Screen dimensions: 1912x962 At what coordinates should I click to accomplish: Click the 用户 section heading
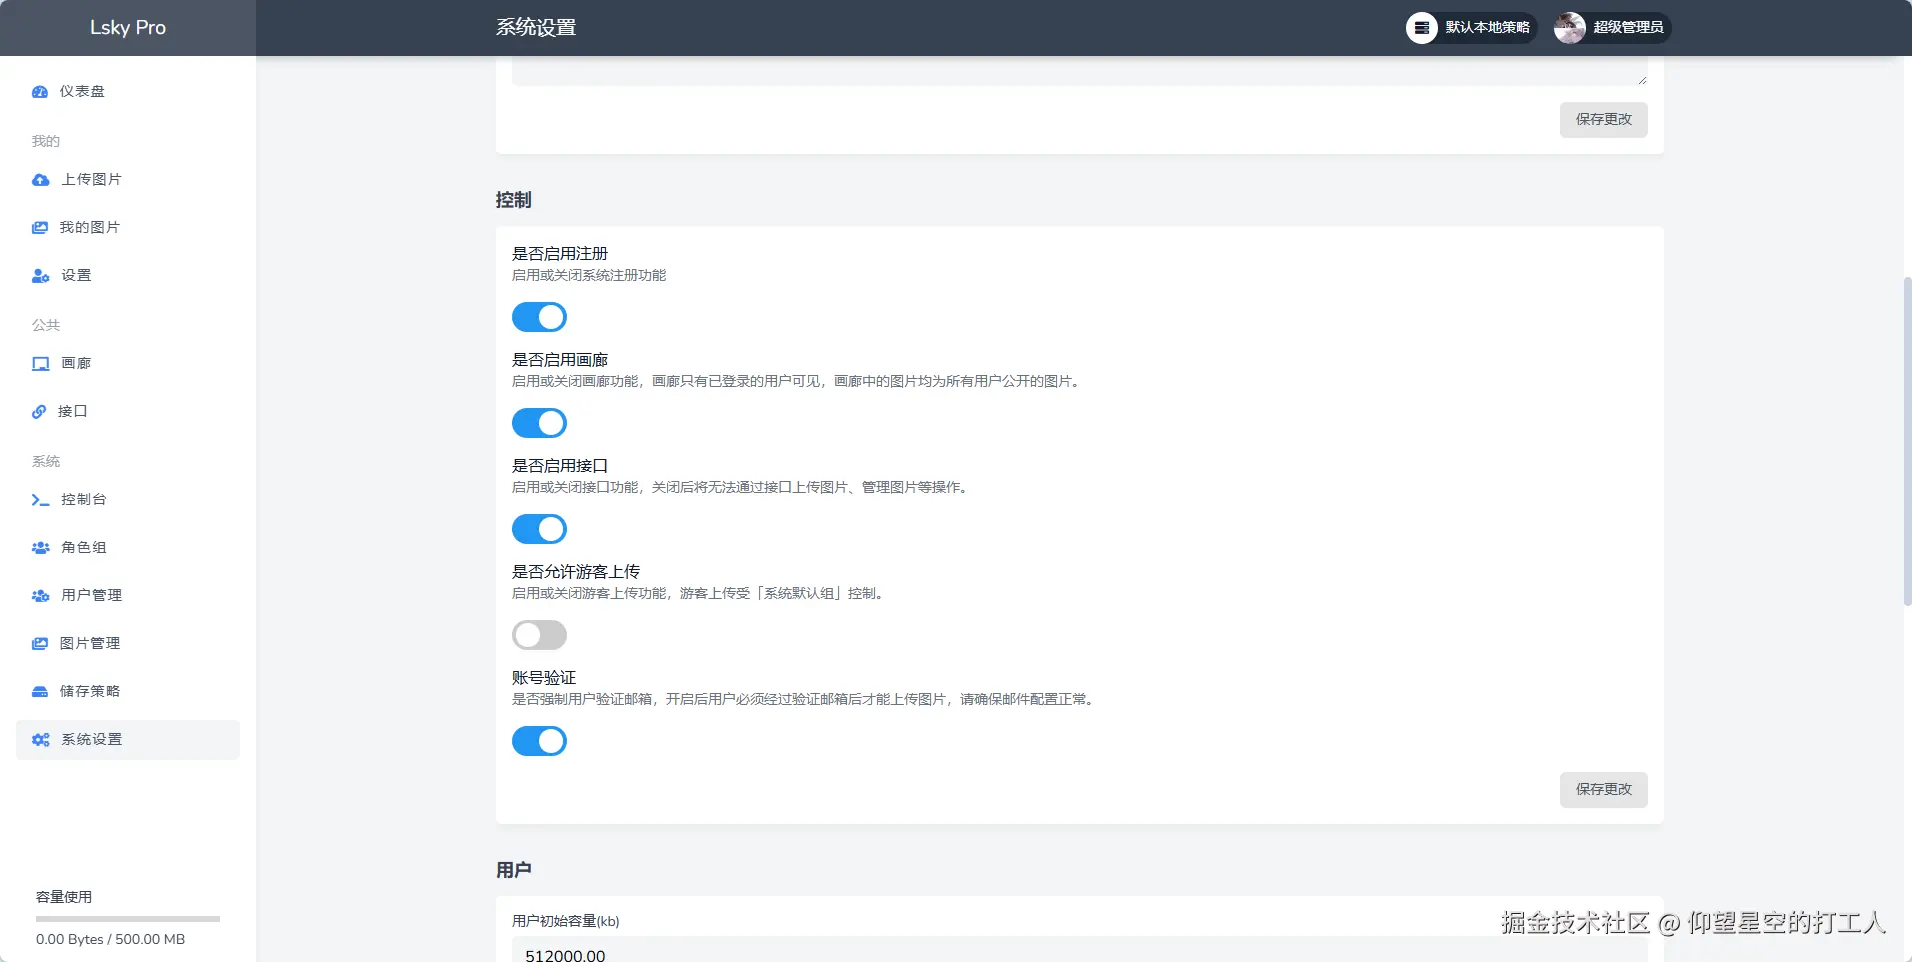coord(514,870)
